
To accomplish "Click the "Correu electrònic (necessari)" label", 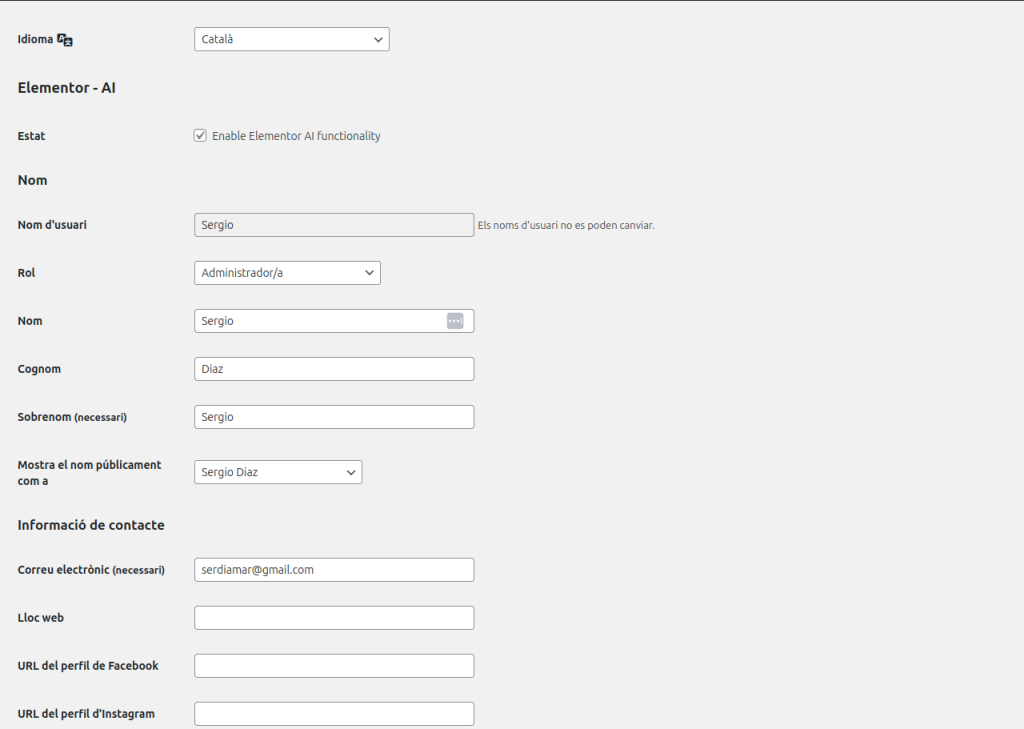I will pos(91,570).
